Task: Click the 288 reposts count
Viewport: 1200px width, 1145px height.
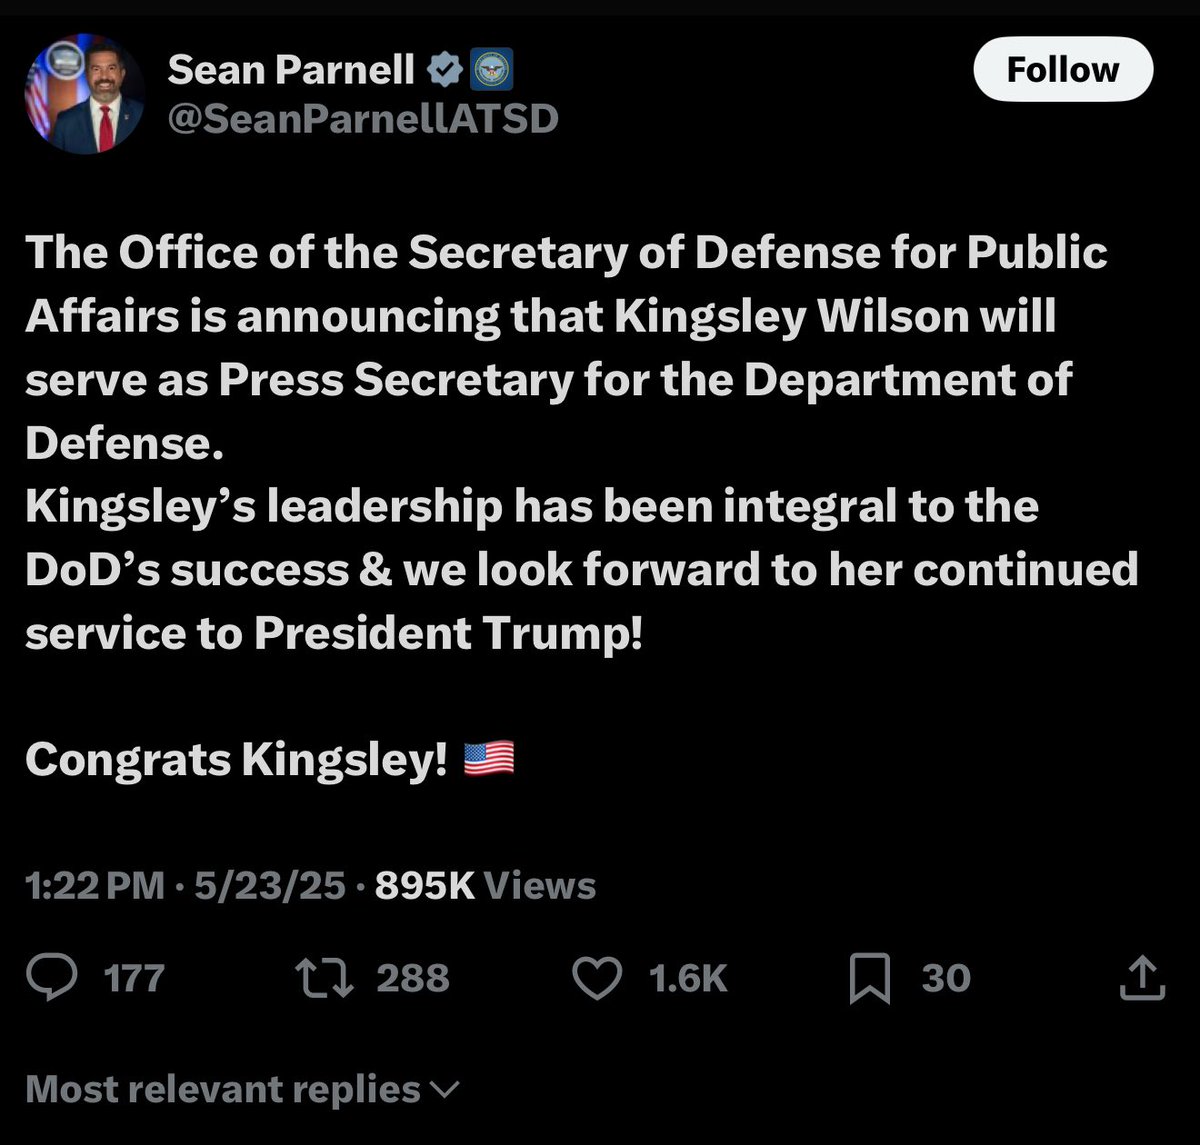Action: (x=412, y=977)
